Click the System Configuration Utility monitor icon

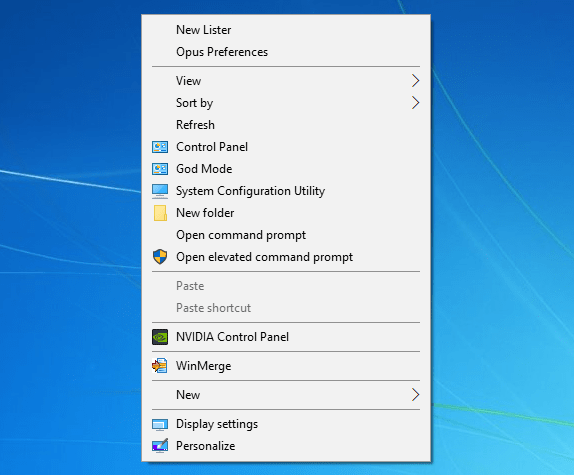[x=160, y=191]
